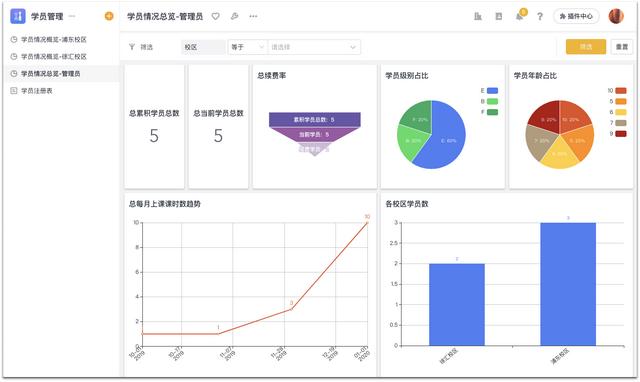Click the 总累积学员总数 card
This screenshot has width=640, height=382.
(x=154, y=126)
